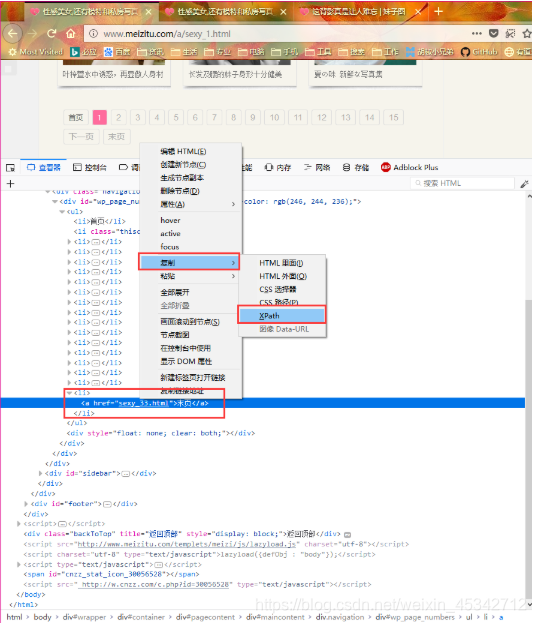The width and height of the screenshot is (536, 623).
Task: Select HTML 外面(O) in copy submenu
Action: (x=282, y=276)
